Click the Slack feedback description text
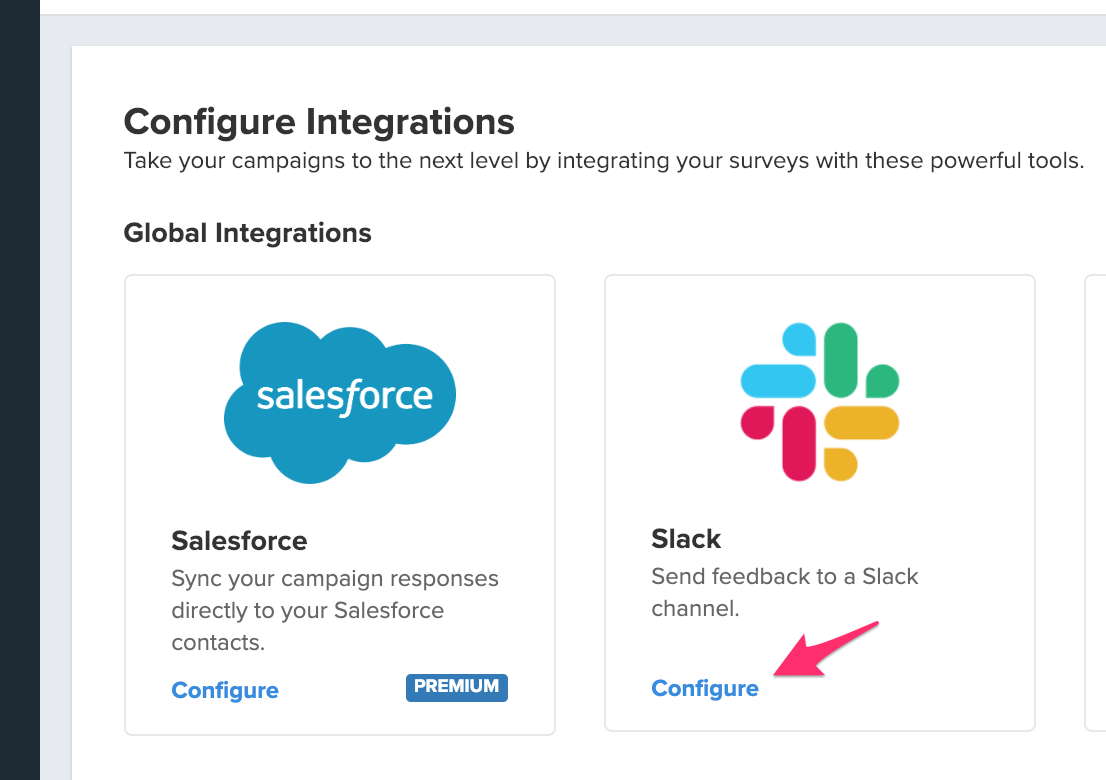Viewport: 1106px width, 780px height. (784, 592)
